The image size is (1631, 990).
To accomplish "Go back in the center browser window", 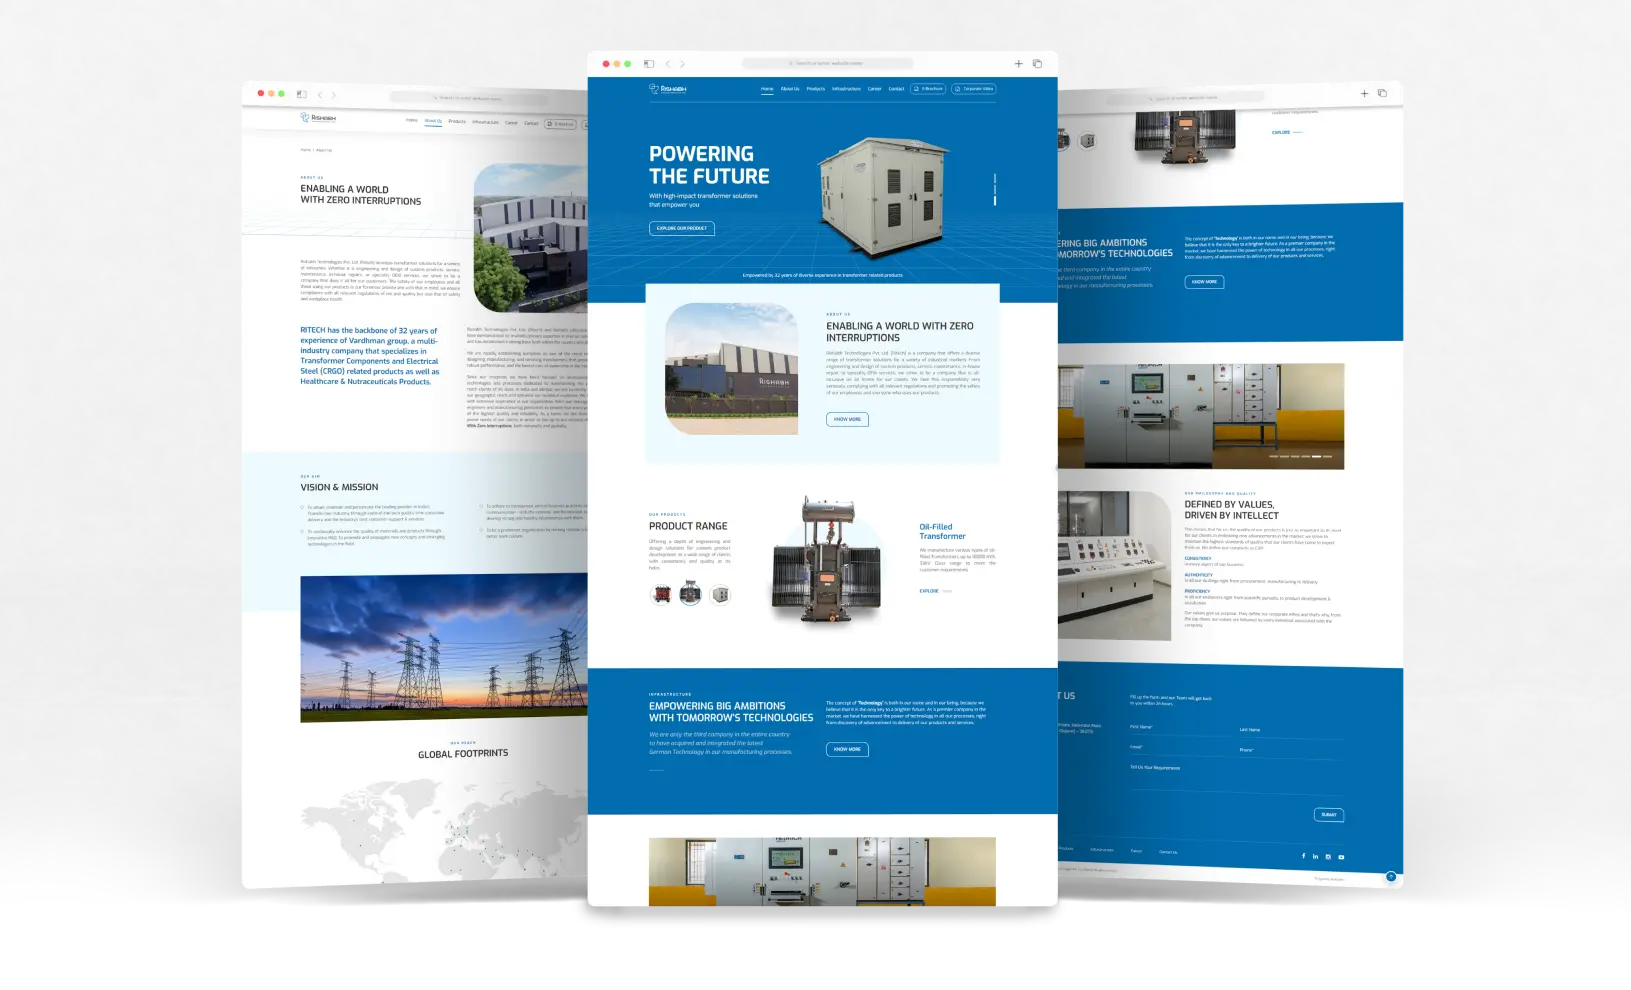I will 668,63.
